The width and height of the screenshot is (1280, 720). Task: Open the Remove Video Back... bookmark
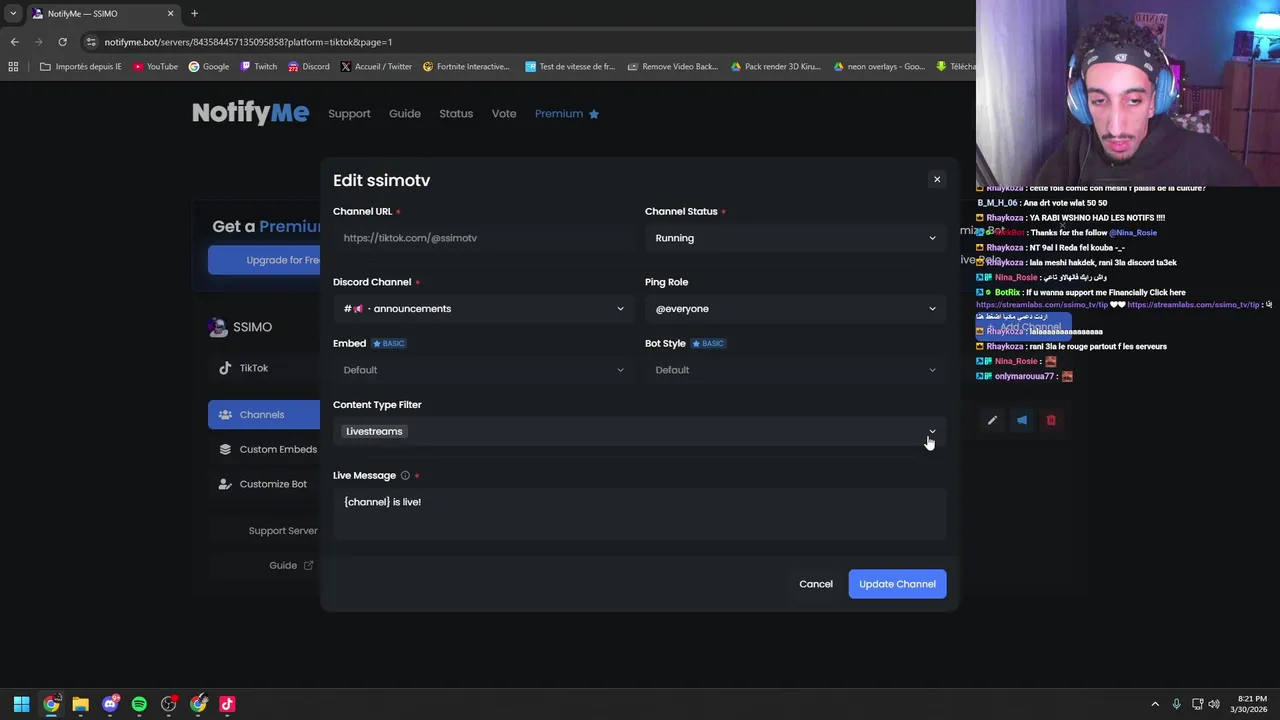pos(673,67)
